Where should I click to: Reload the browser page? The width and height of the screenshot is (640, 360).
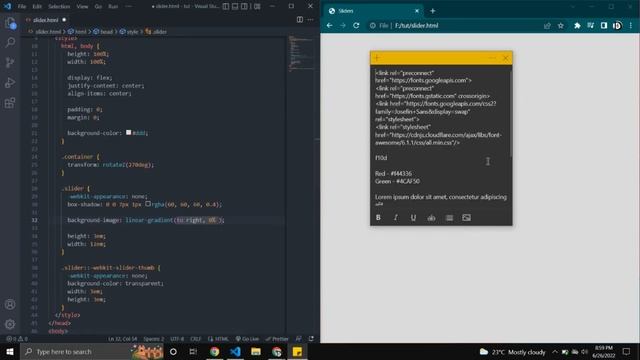pos(356,25)
